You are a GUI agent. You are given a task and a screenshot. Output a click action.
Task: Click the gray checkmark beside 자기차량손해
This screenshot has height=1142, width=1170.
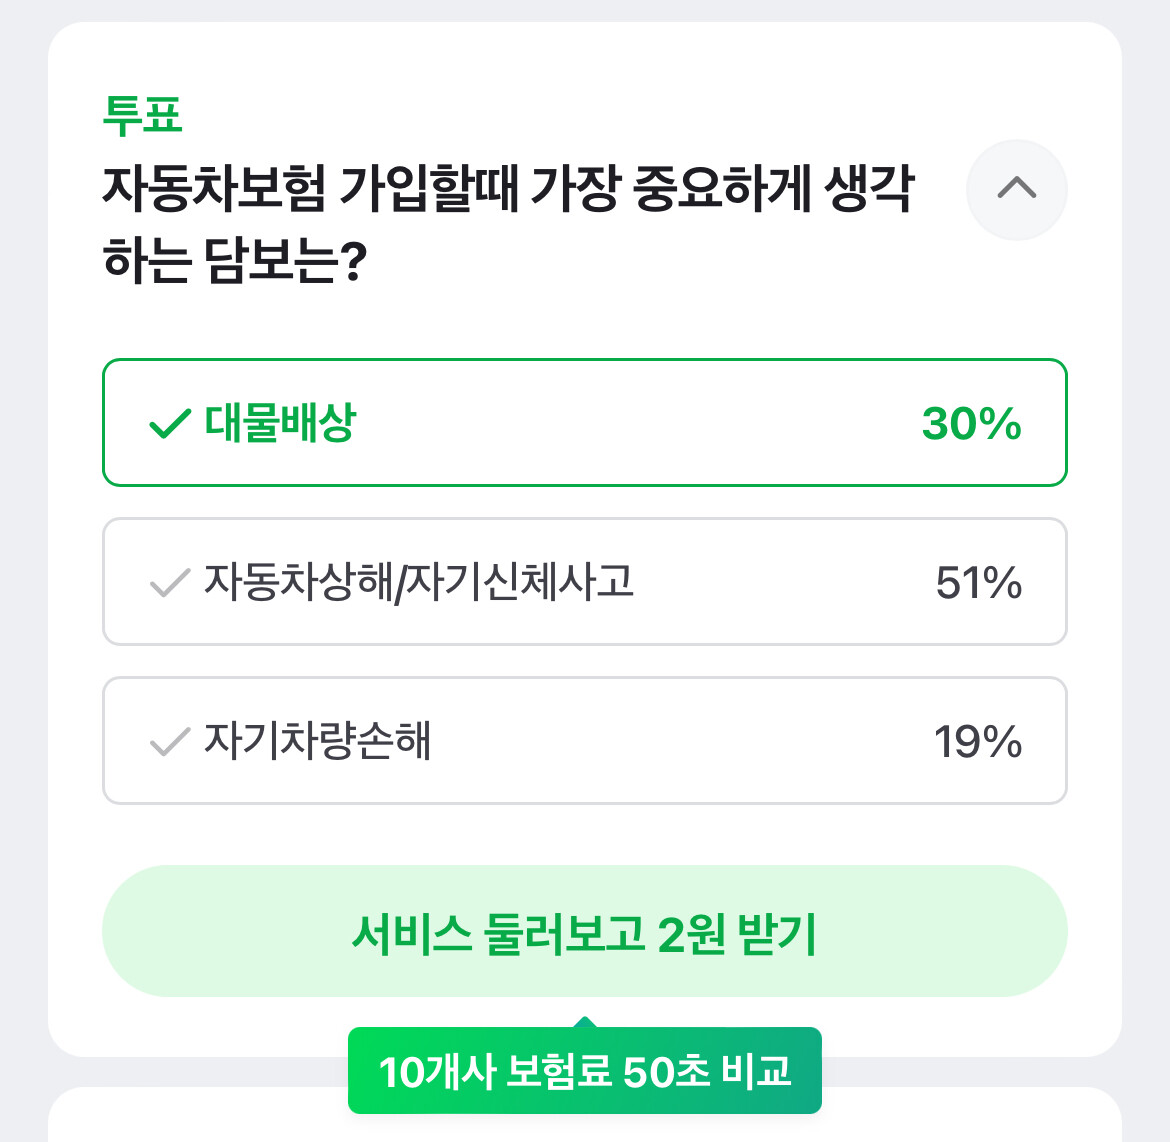tap(169, 742)
